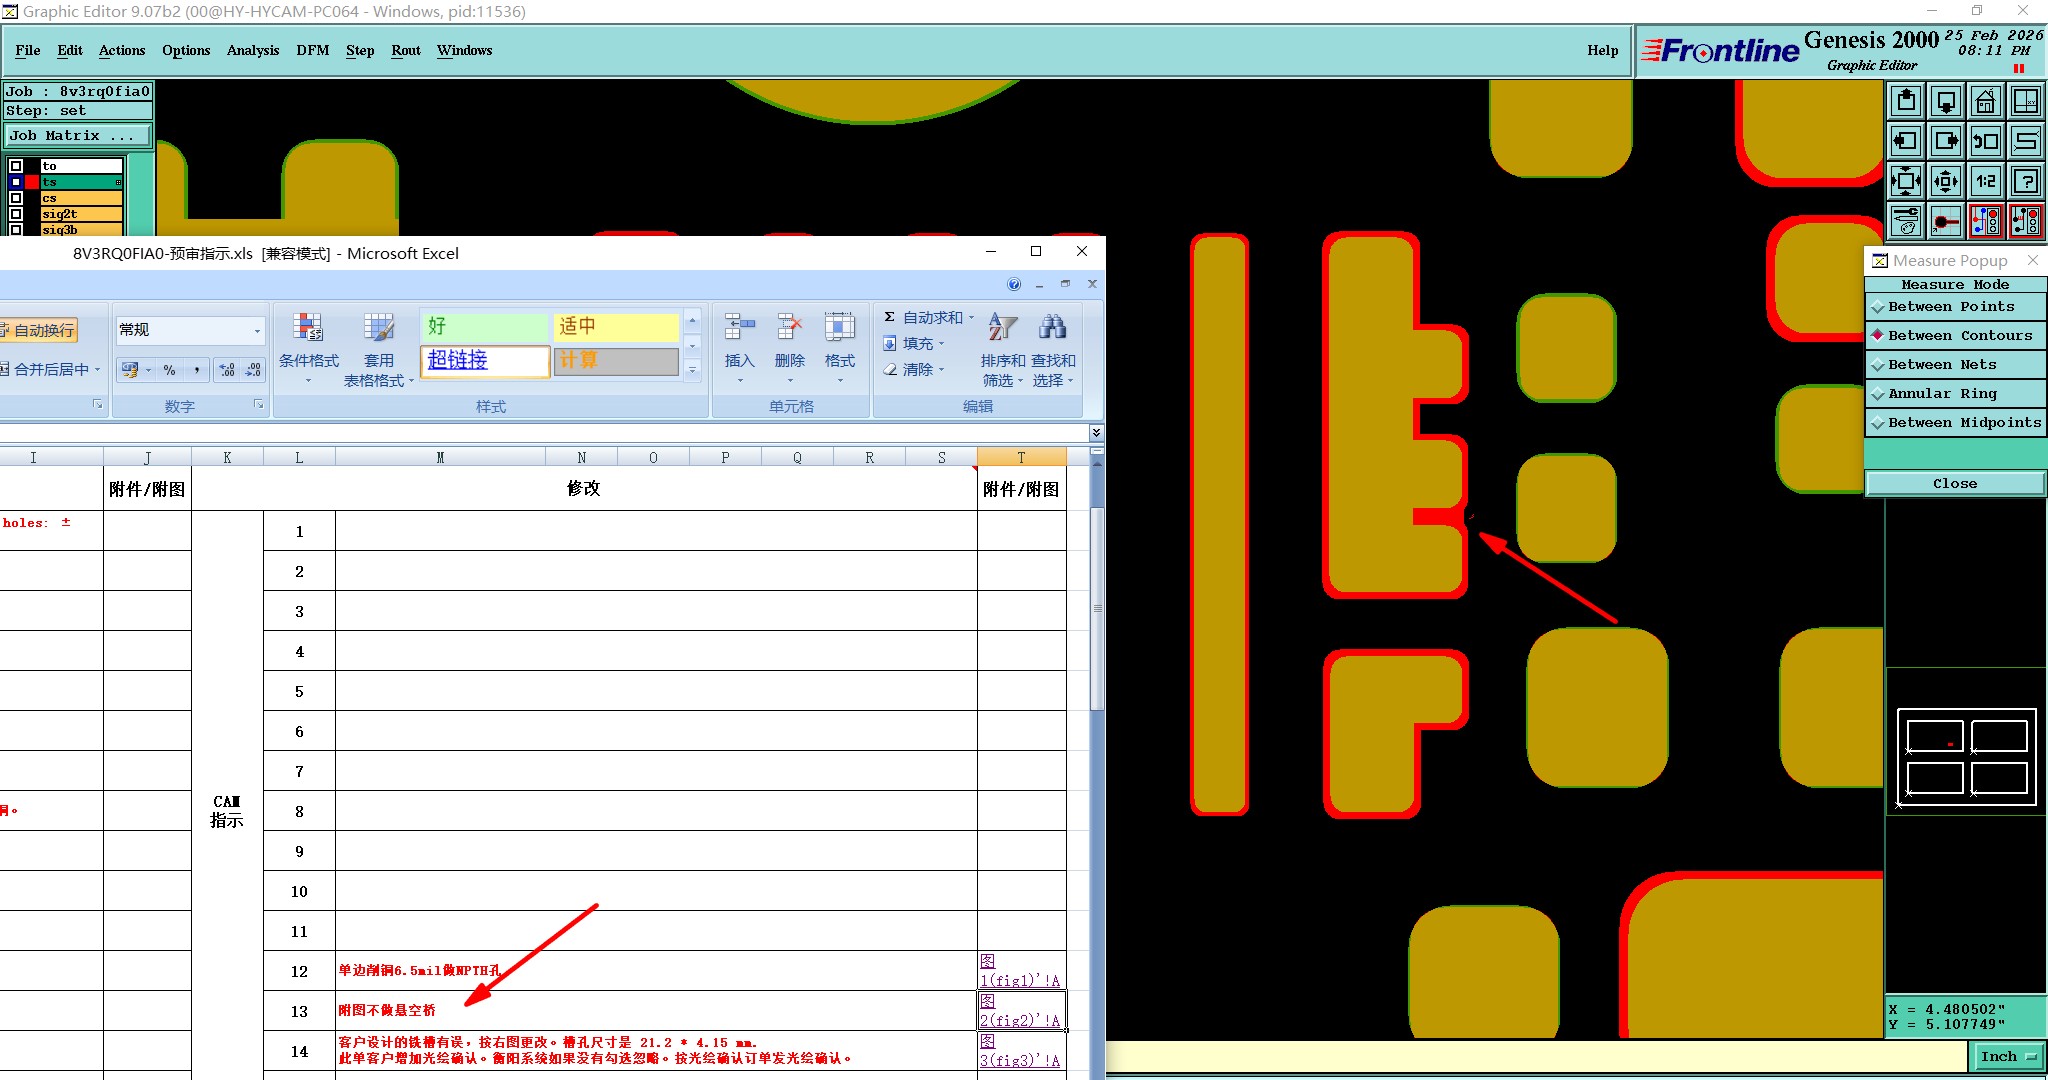Toggle the 'to' layer display checkbox
This screenshot has width=2048, height=1080.
click(x=16, y=166)
